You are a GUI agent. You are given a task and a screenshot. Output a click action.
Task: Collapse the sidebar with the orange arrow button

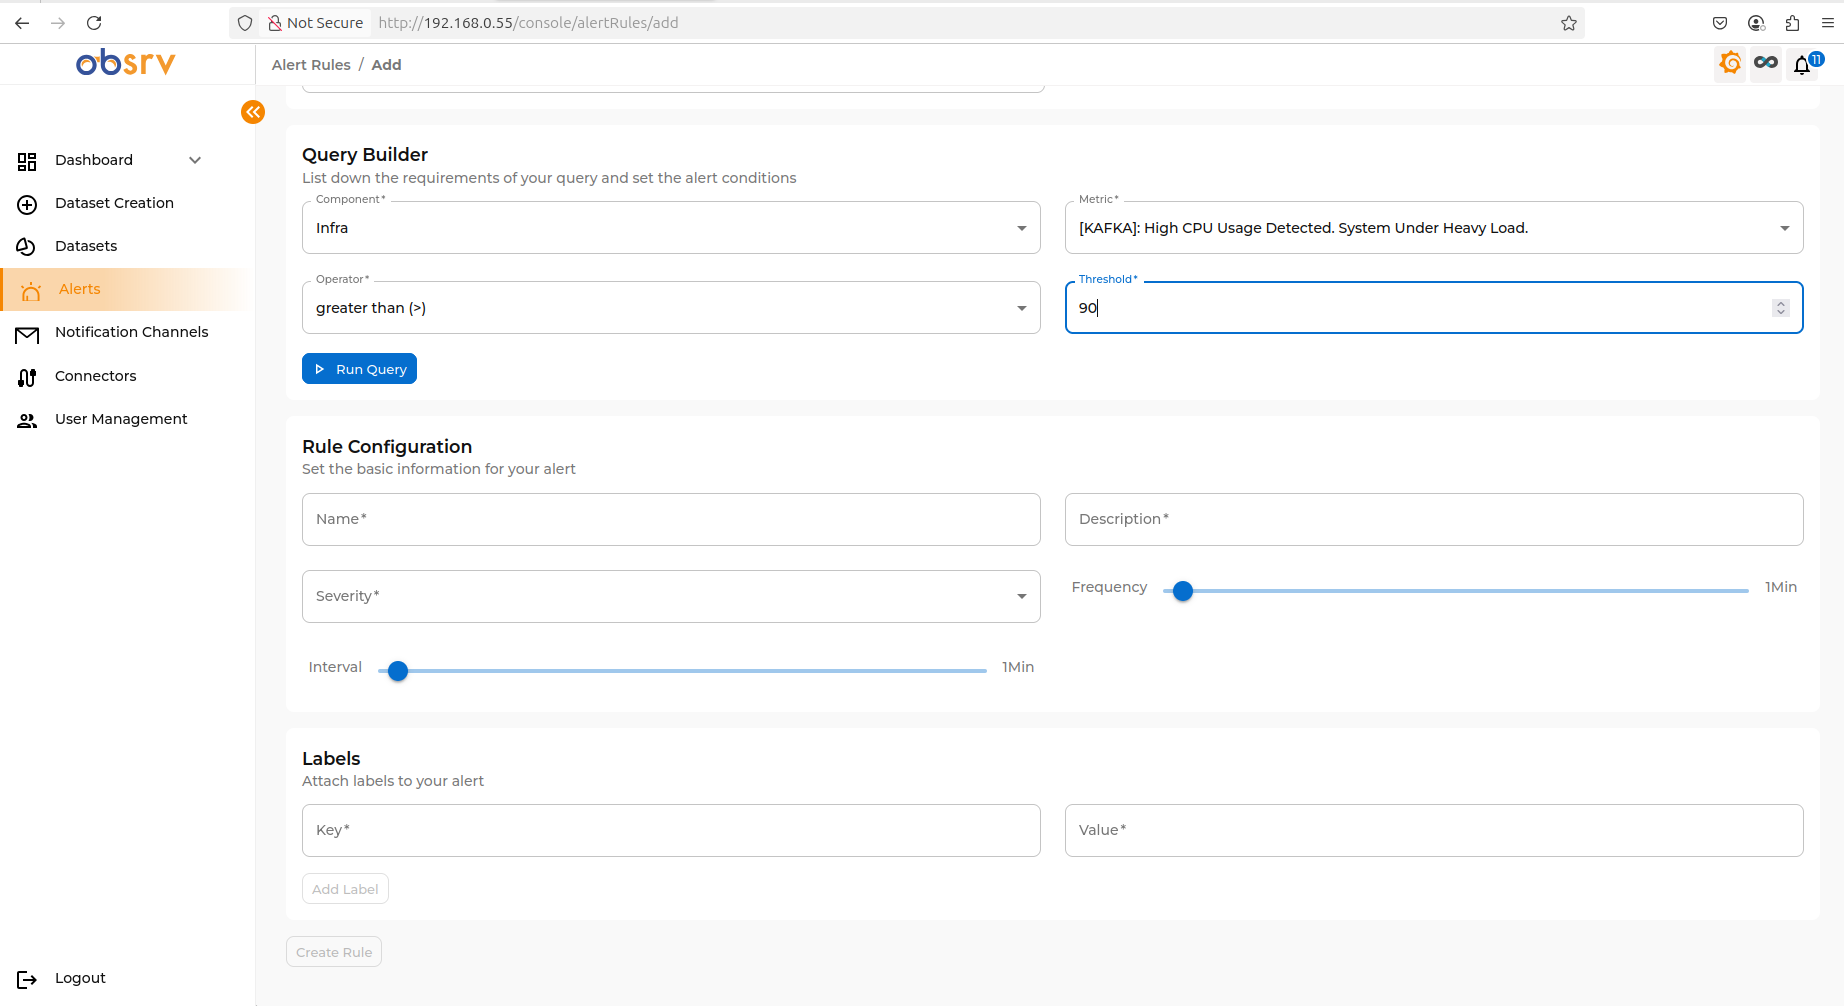click(x=253, y=112)
